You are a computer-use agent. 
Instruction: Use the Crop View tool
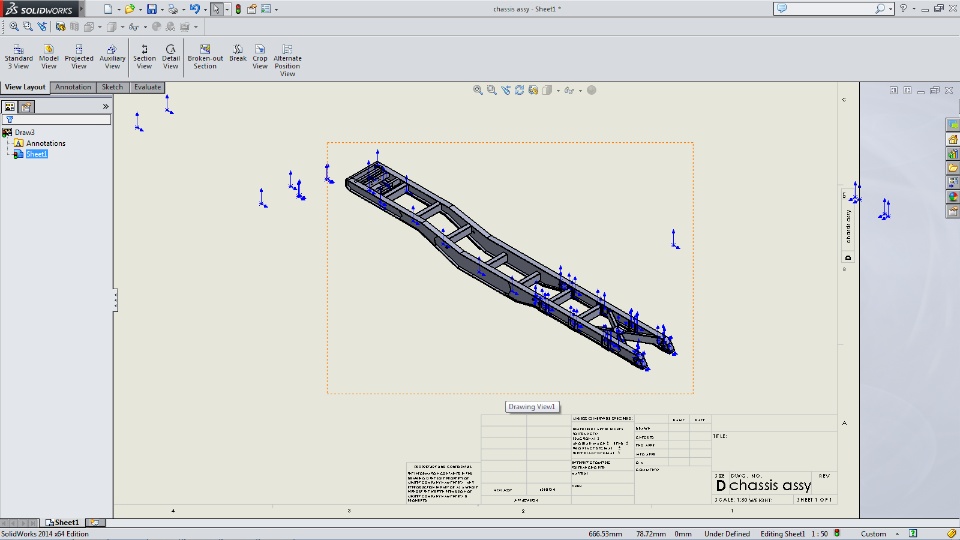[260, 57]
